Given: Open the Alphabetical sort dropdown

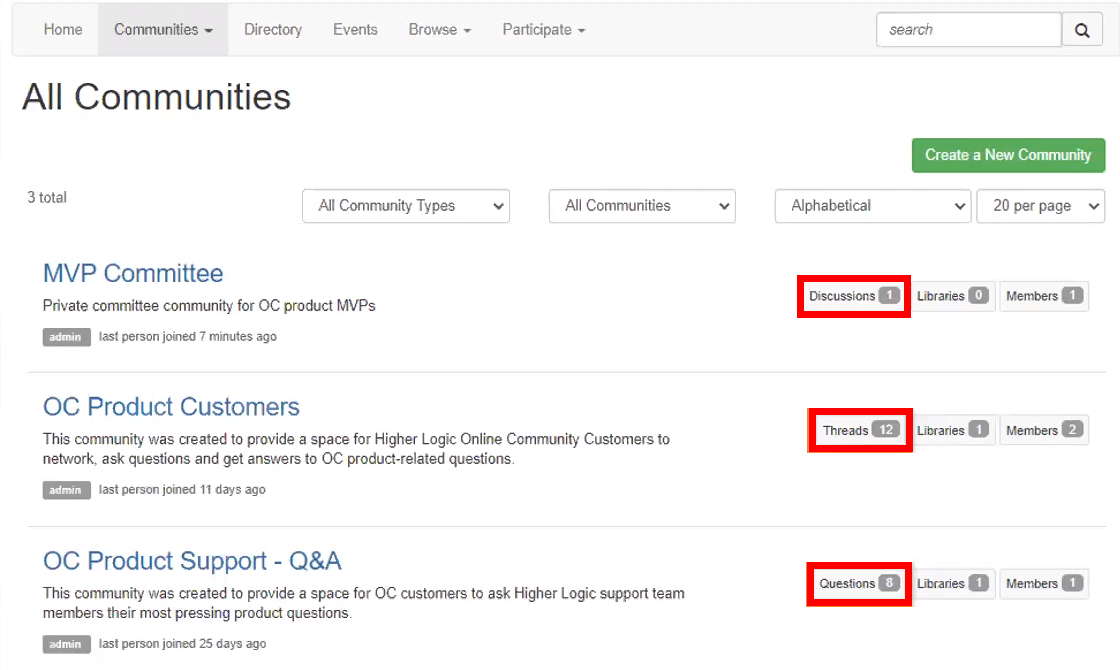Looking at the screenshot, I should pyautogui.click(x=873, y=206).
